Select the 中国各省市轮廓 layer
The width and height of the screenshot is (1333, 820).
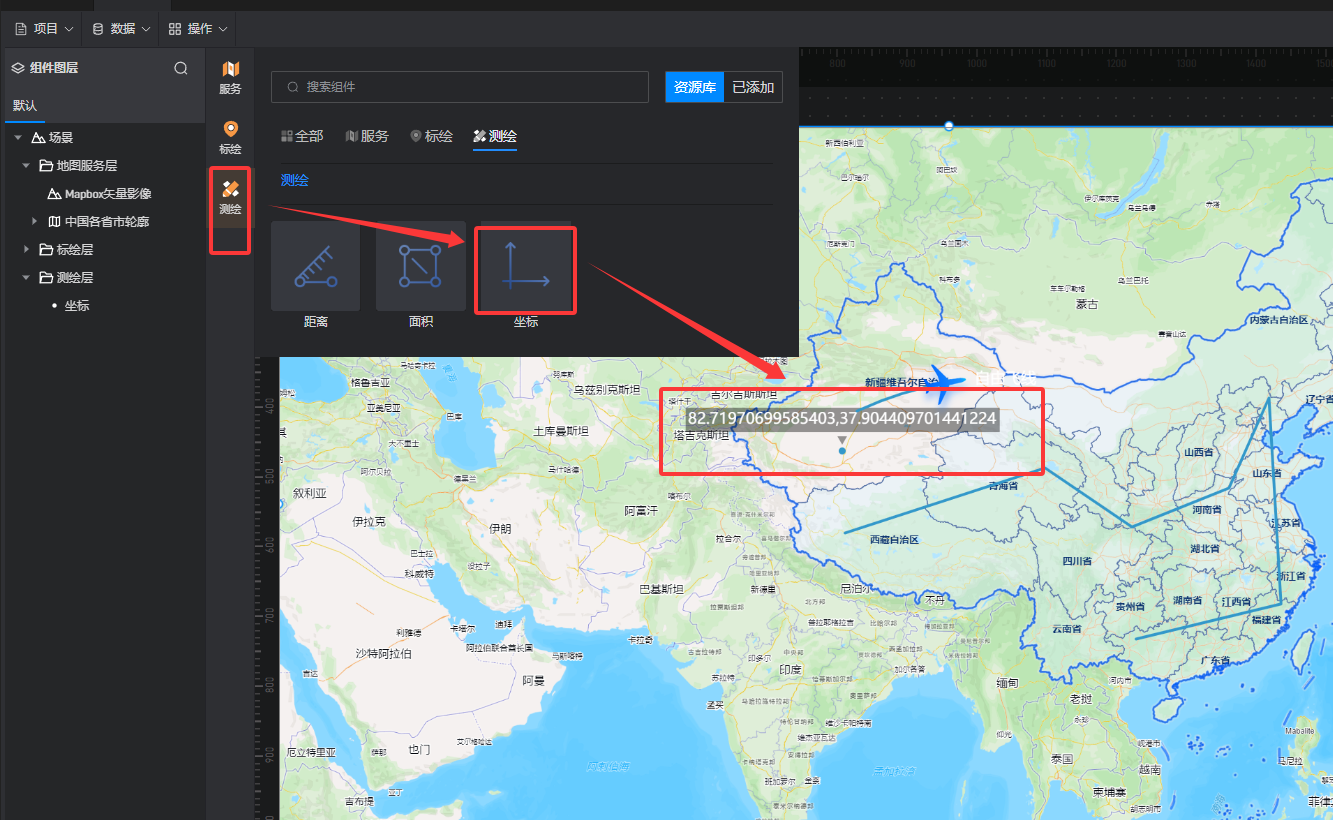(x=107, y=221)
